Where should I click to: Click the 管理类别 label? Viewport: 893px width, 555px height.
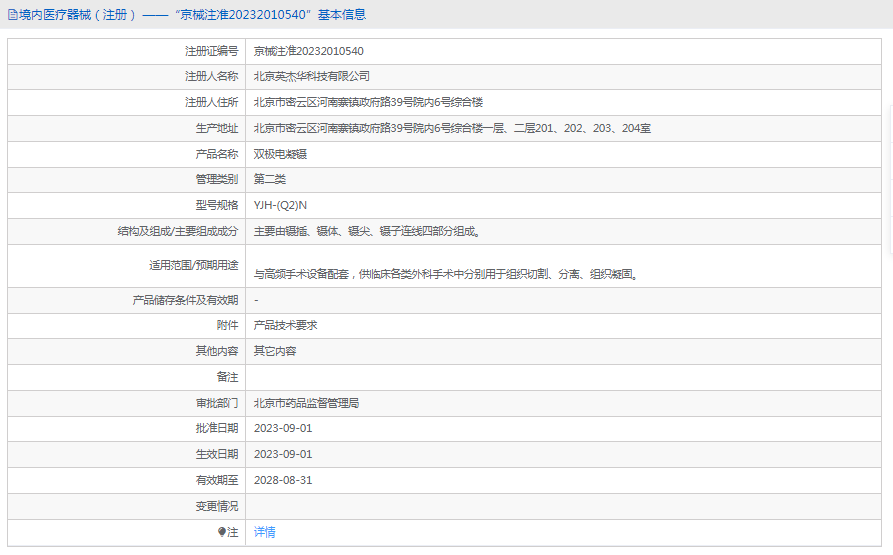[217, 179]
